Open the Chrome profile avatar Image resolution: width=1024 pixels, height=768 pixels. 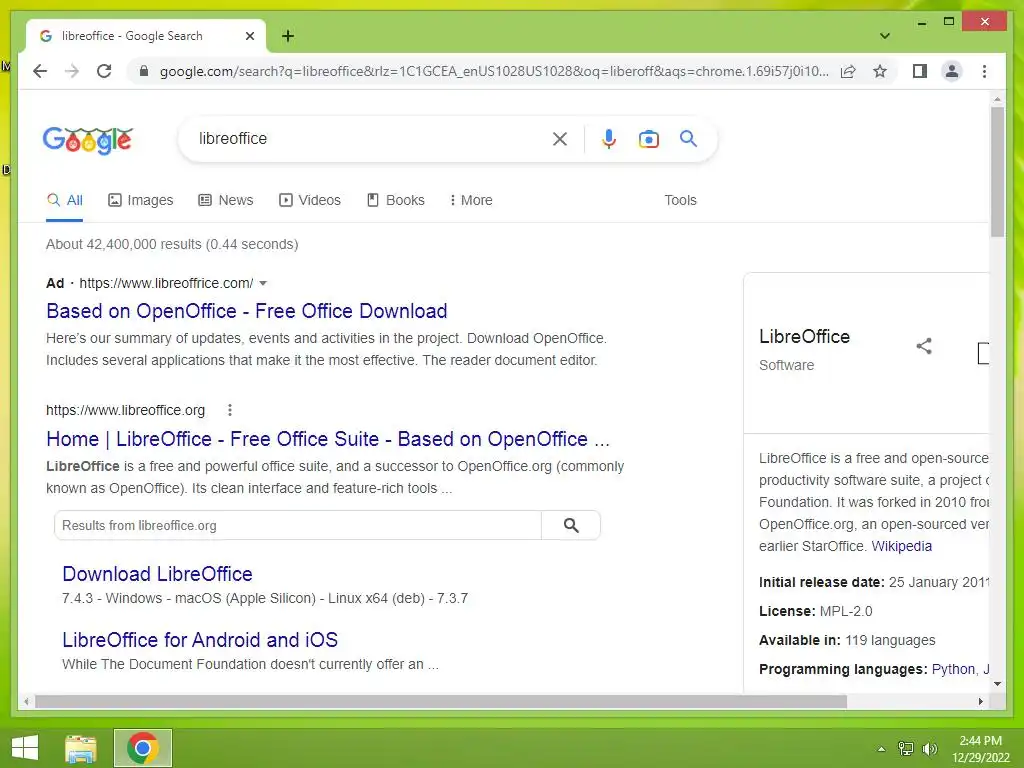coord(952,71)
